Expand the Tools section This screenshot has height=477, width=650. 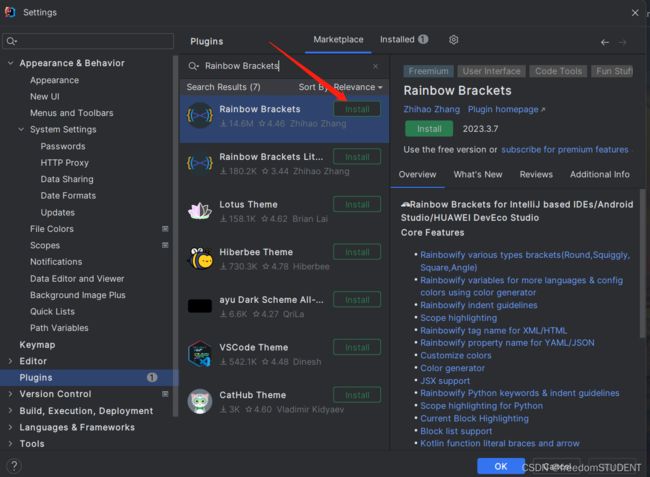tap(10, 444)
